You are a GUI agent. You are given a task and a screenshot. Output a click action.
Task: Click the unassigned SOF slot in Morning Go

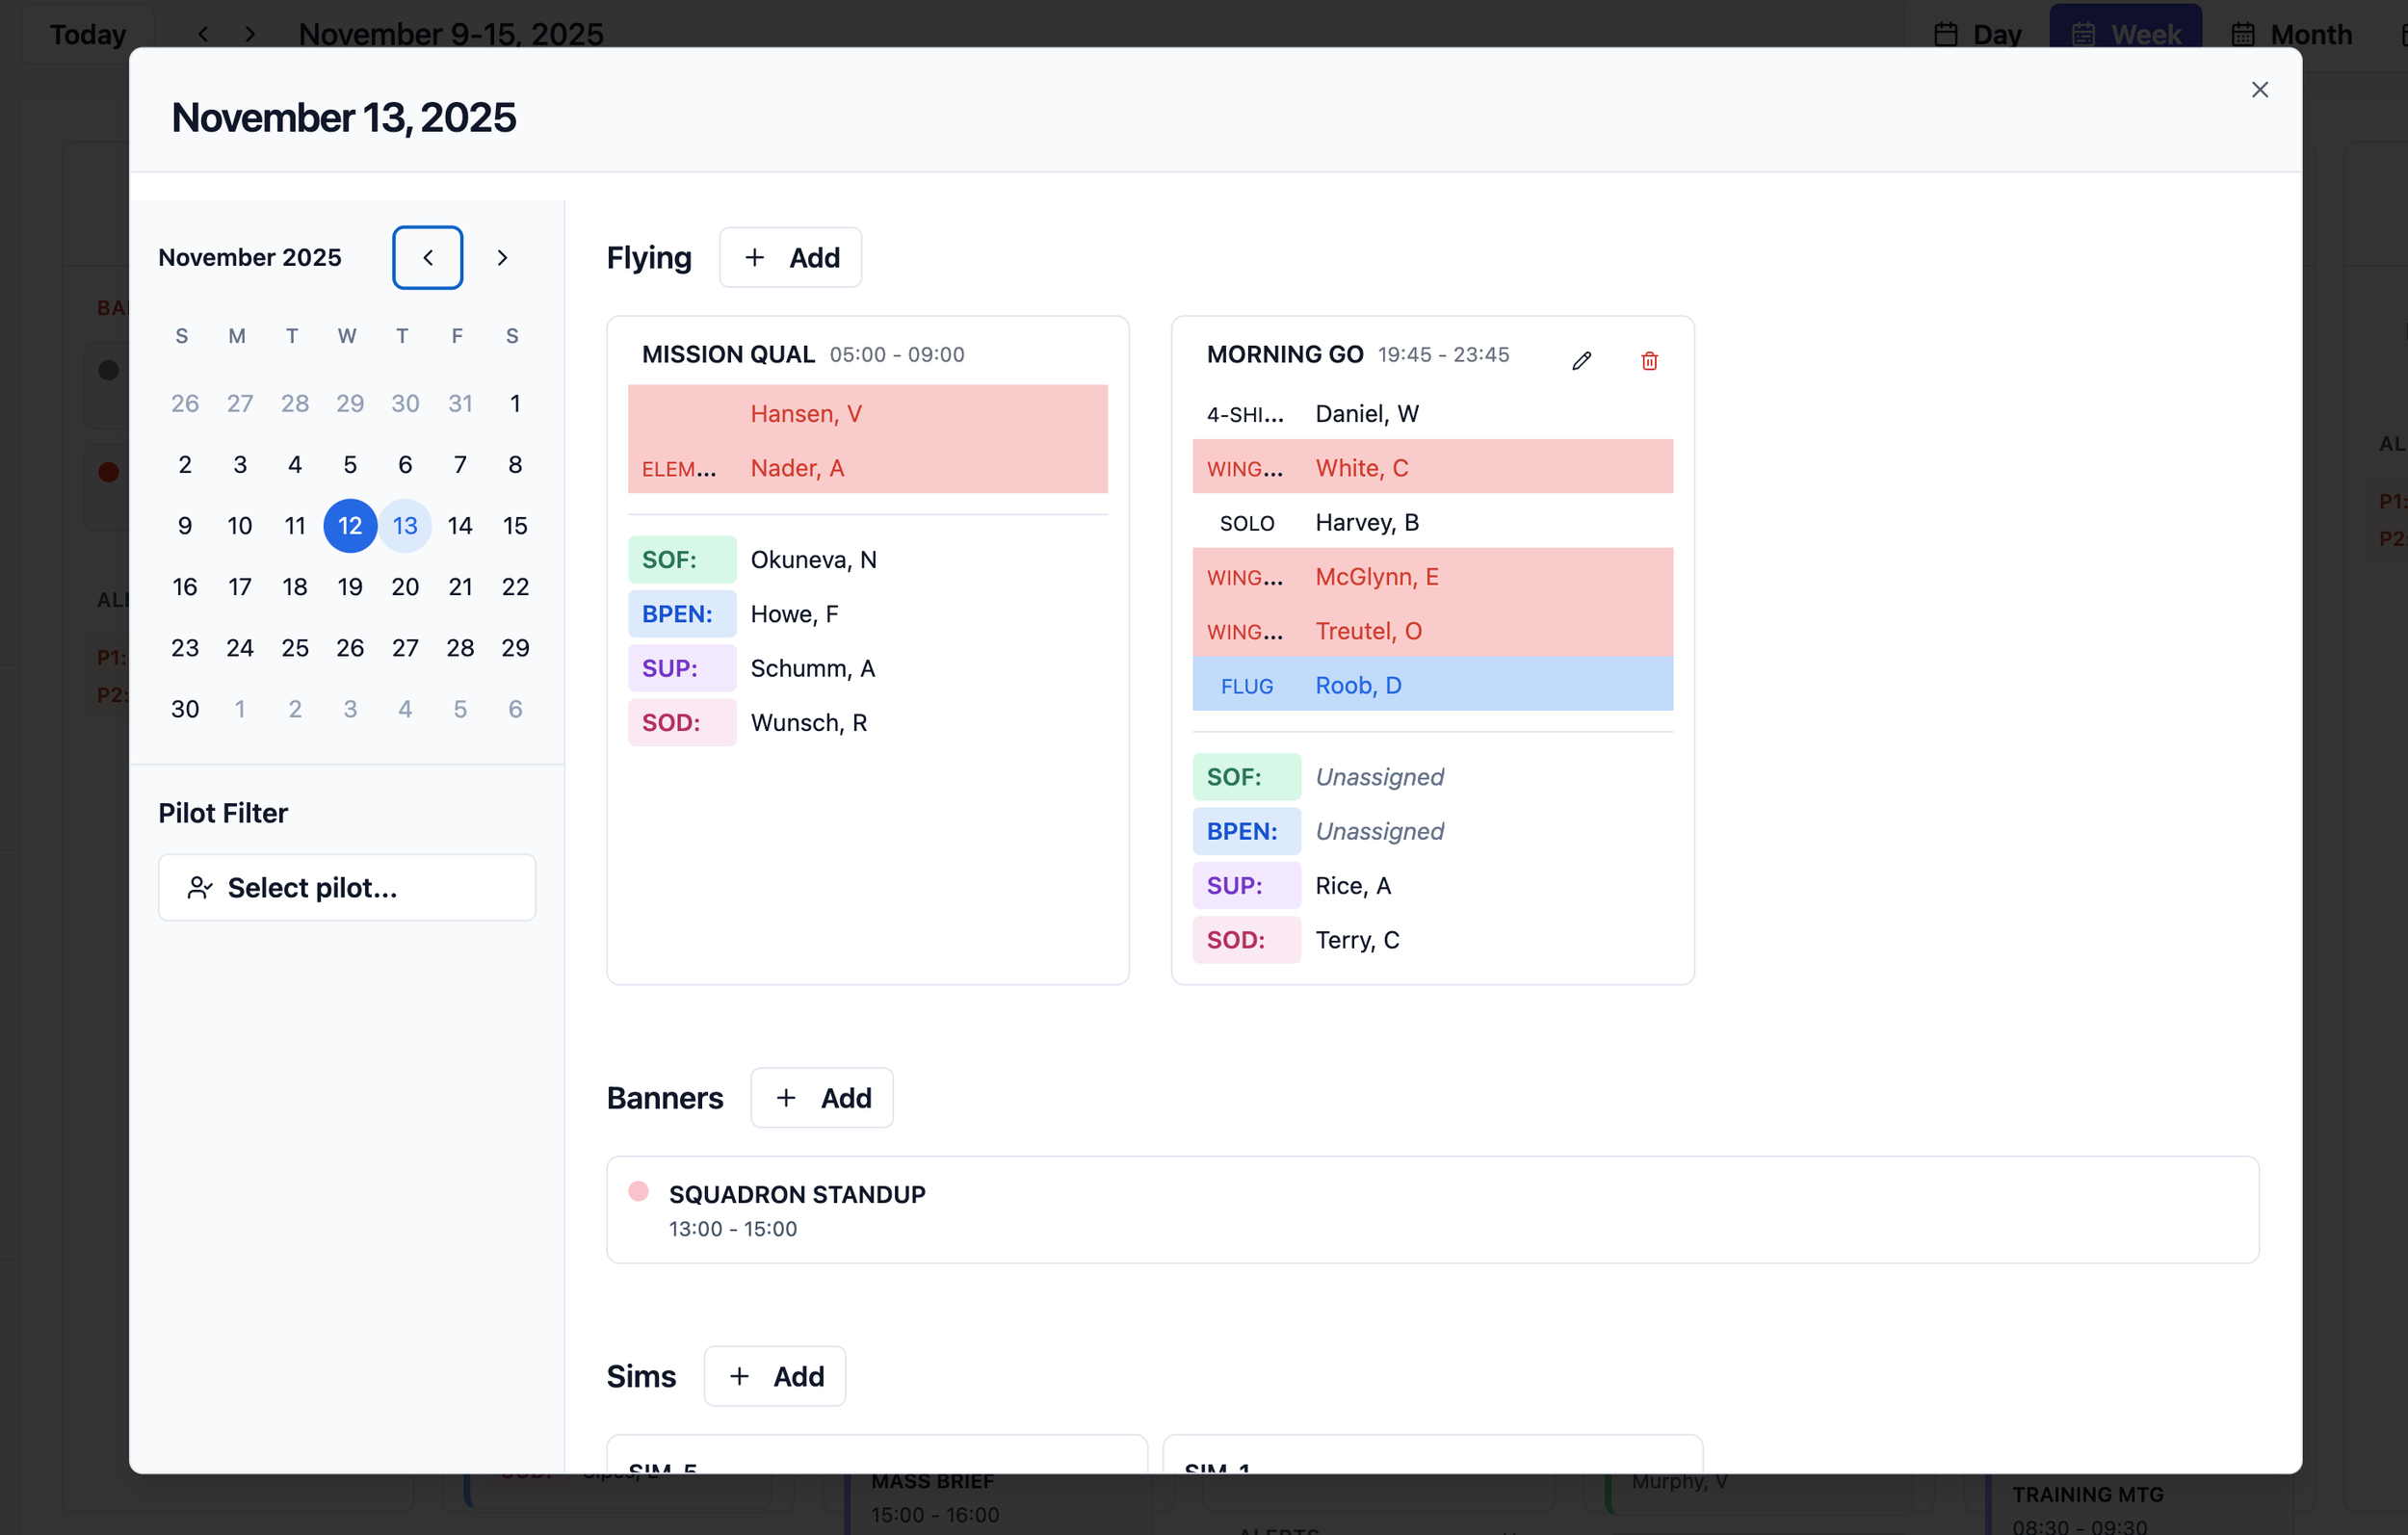tap(1379, 777)
